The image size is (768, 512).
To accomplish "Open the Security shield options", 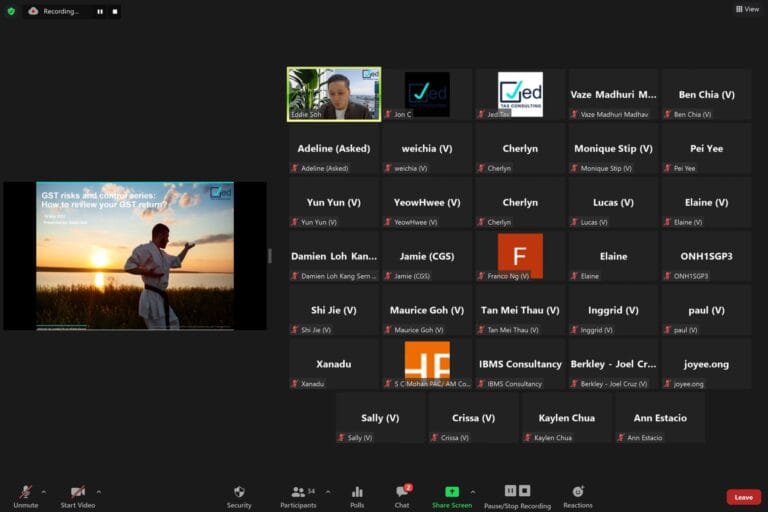I will point(239,492).
